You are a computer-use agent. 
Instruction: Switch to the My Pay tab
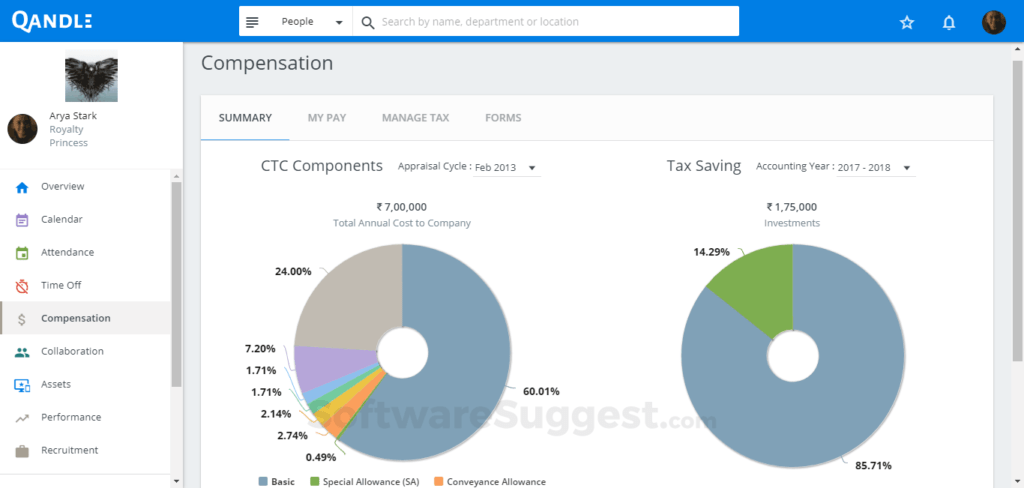coord(327,118)
